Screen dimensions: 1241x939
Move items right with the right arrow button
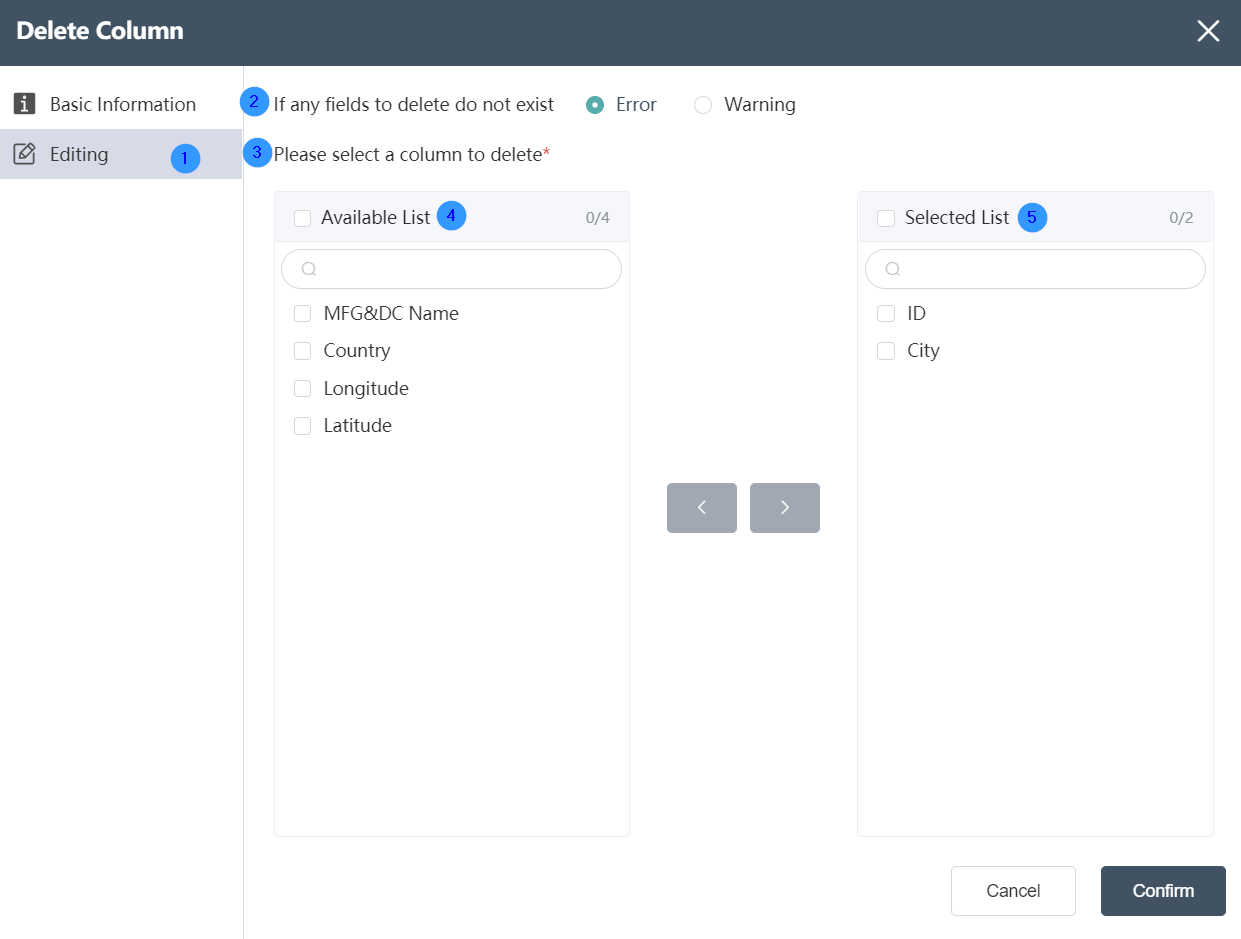785,508
